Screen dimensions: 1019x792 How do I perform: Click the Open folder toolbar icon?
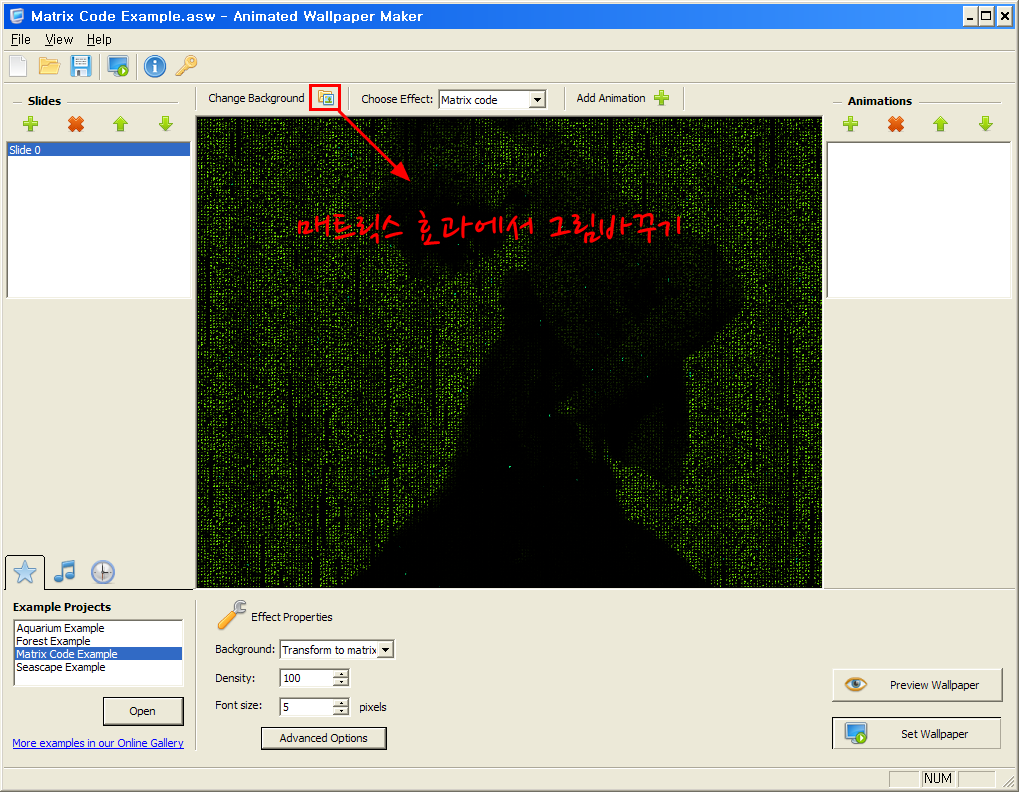(x=49, y=66)
